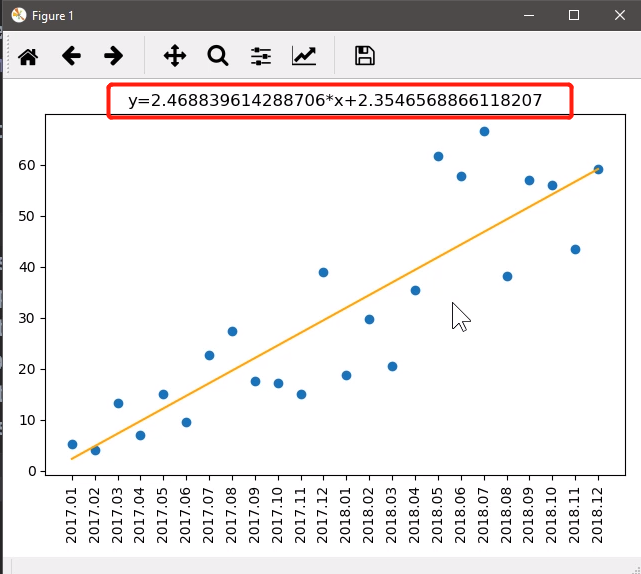Click the data point above 2018.08
The height and width of the screenshot is (574, 641).
[507, 277]
